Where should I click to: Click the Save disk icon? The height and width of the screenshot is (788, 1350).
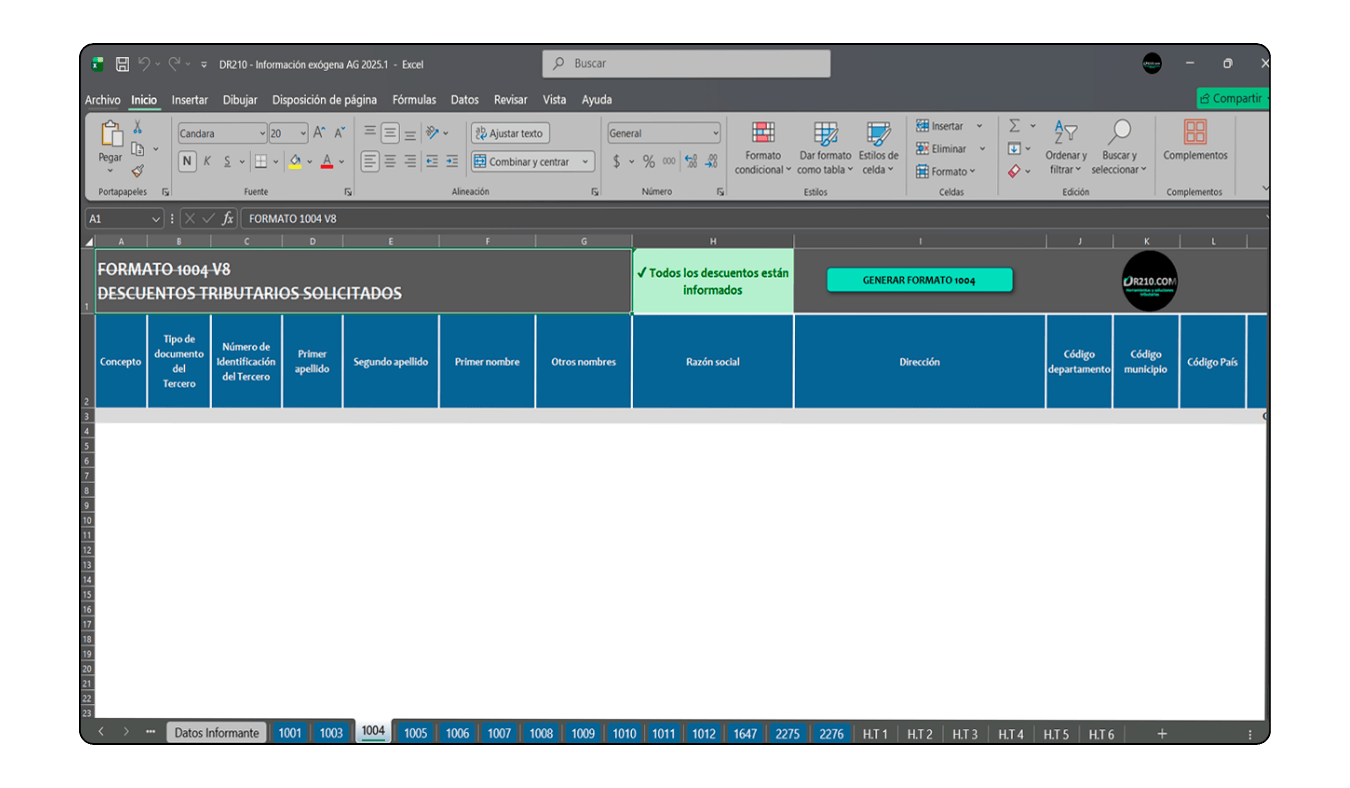122,64
